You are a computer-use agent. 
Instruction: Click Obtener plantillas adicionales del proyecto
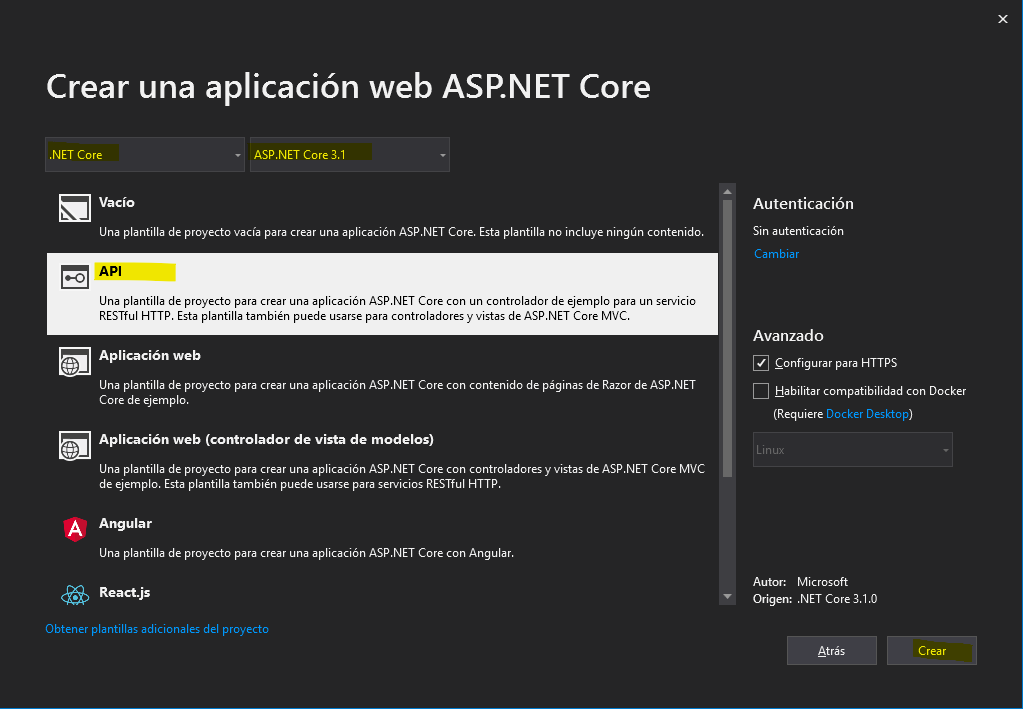(157, 628)
